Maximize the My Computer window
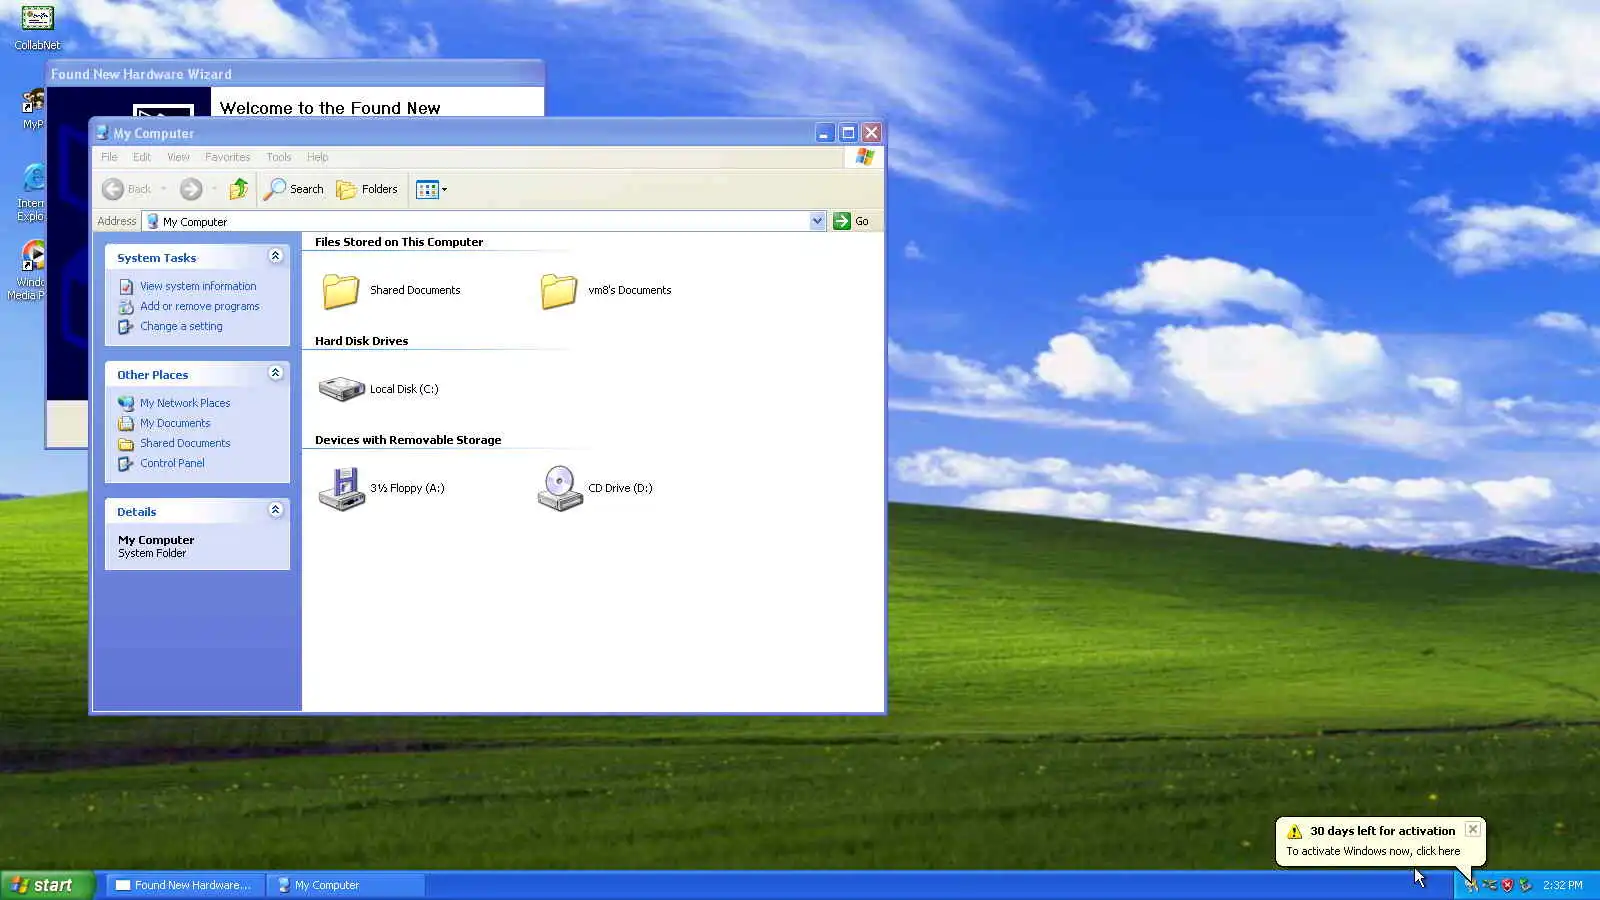 pyautogui.click(x=848, y=133)
